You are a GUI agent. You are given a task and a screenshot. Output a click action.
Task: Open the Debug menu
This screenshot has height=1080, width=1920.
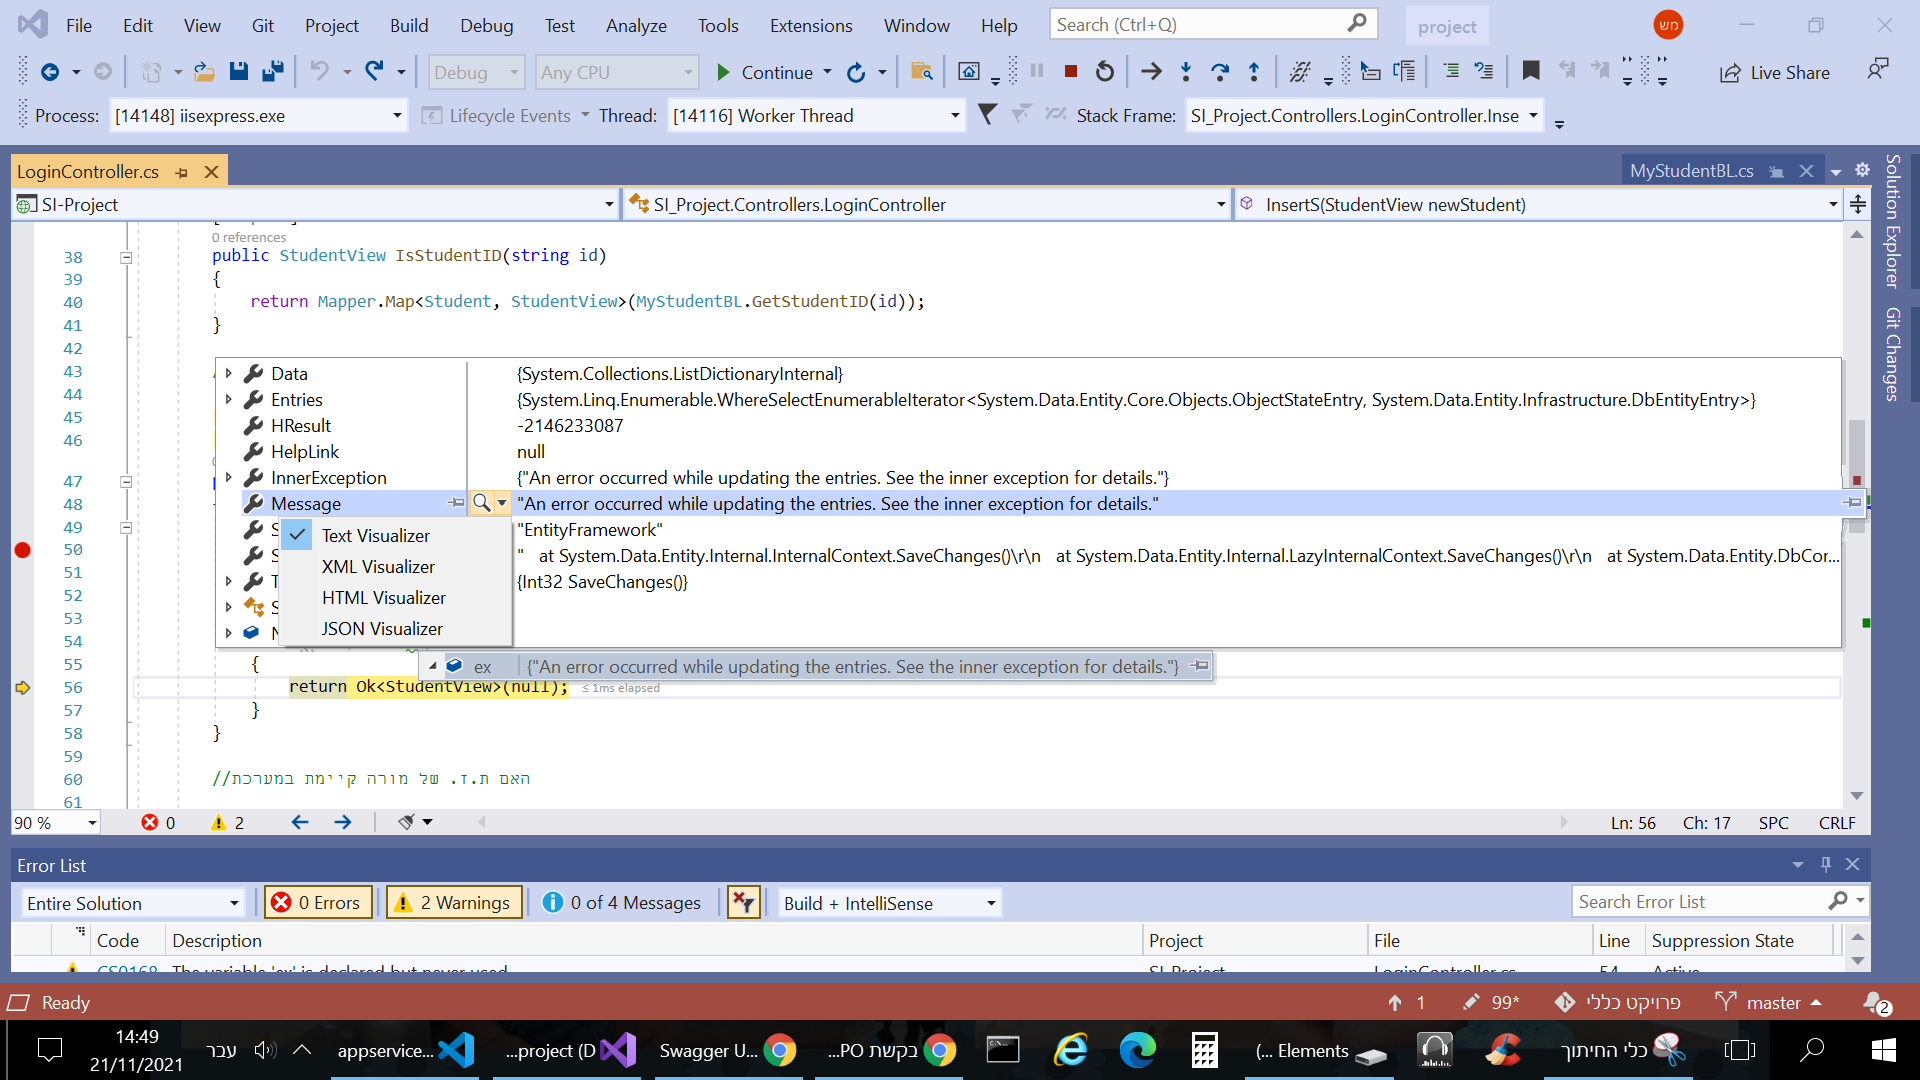[486, 25]
